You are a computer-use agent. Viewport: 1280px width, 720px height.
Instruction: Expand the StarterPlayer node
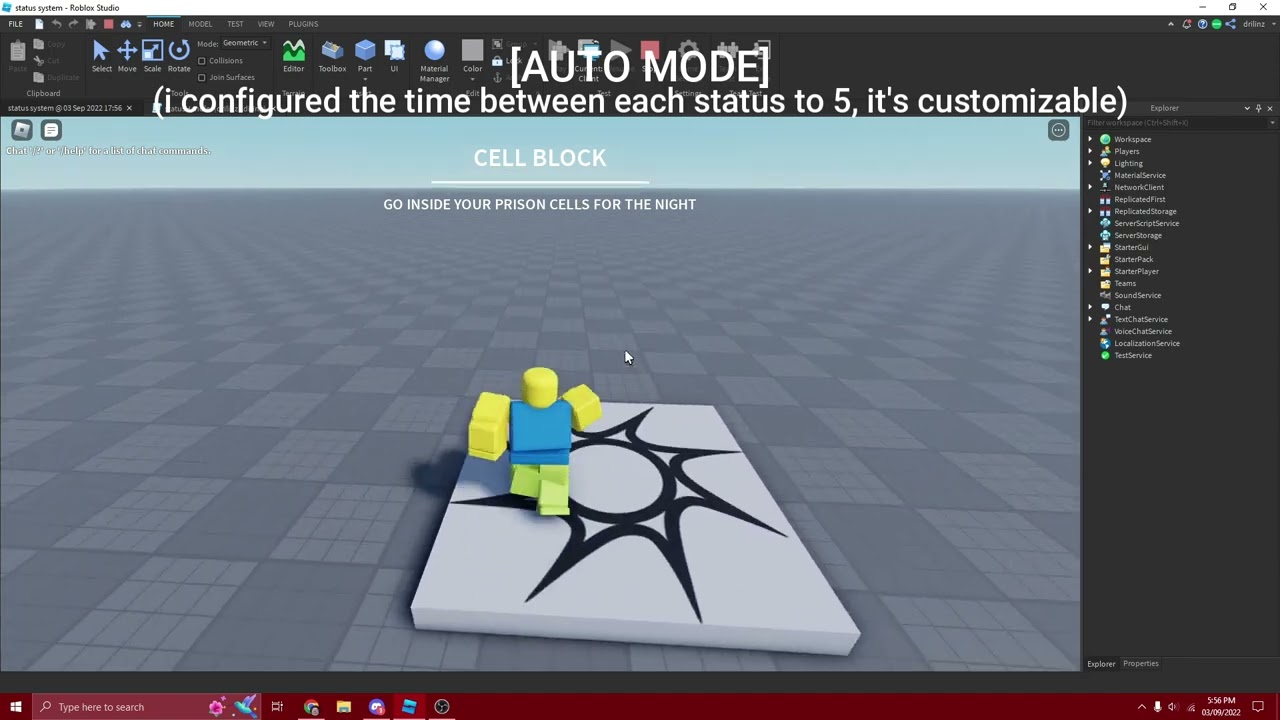1091,271
